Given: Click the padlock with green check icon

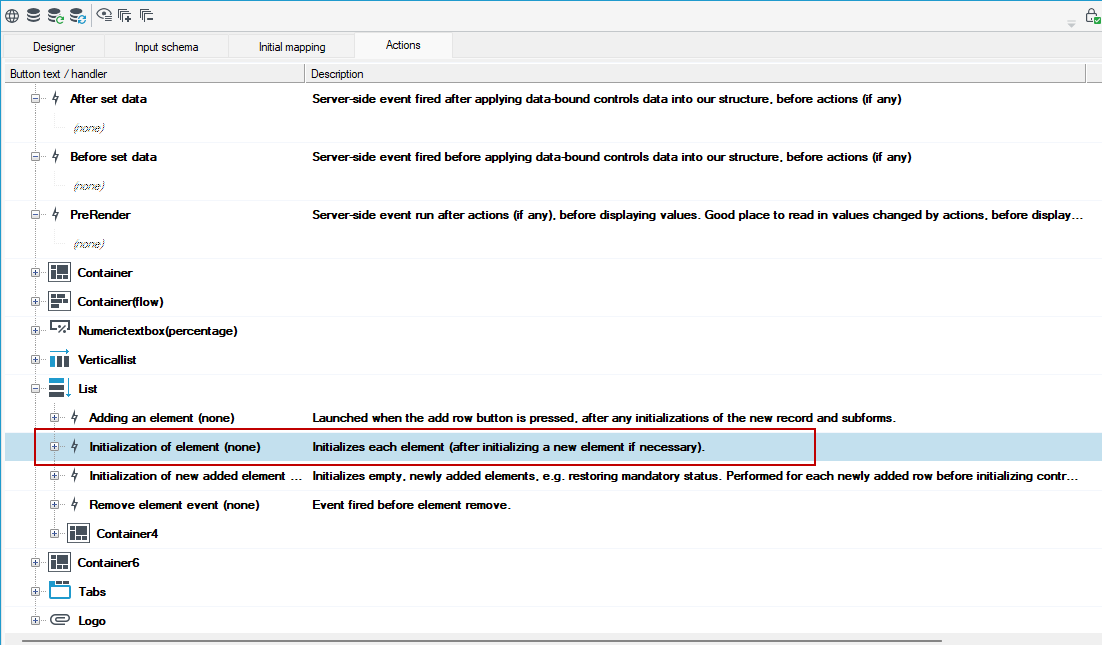Looking at the screenshot, I should point(1093,15).
